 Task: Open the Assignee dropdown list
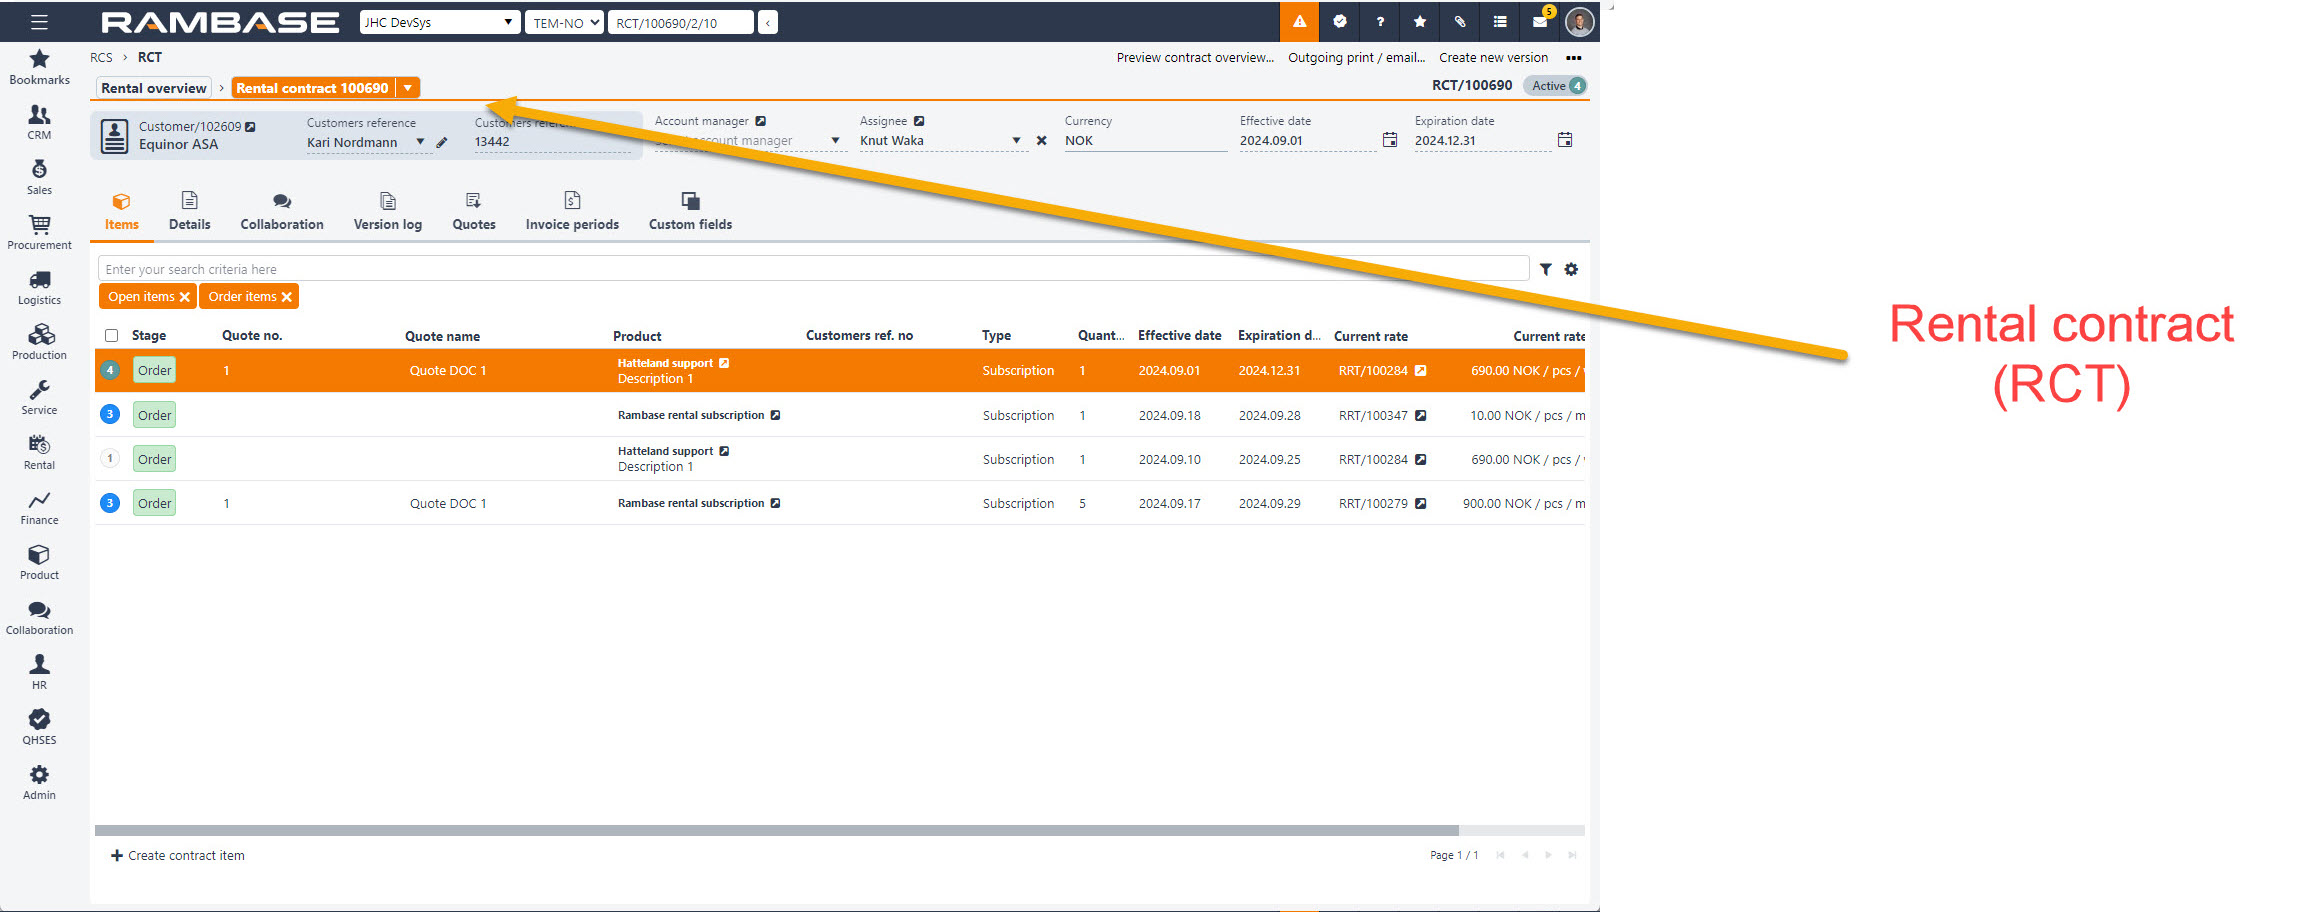point(1016,141)
